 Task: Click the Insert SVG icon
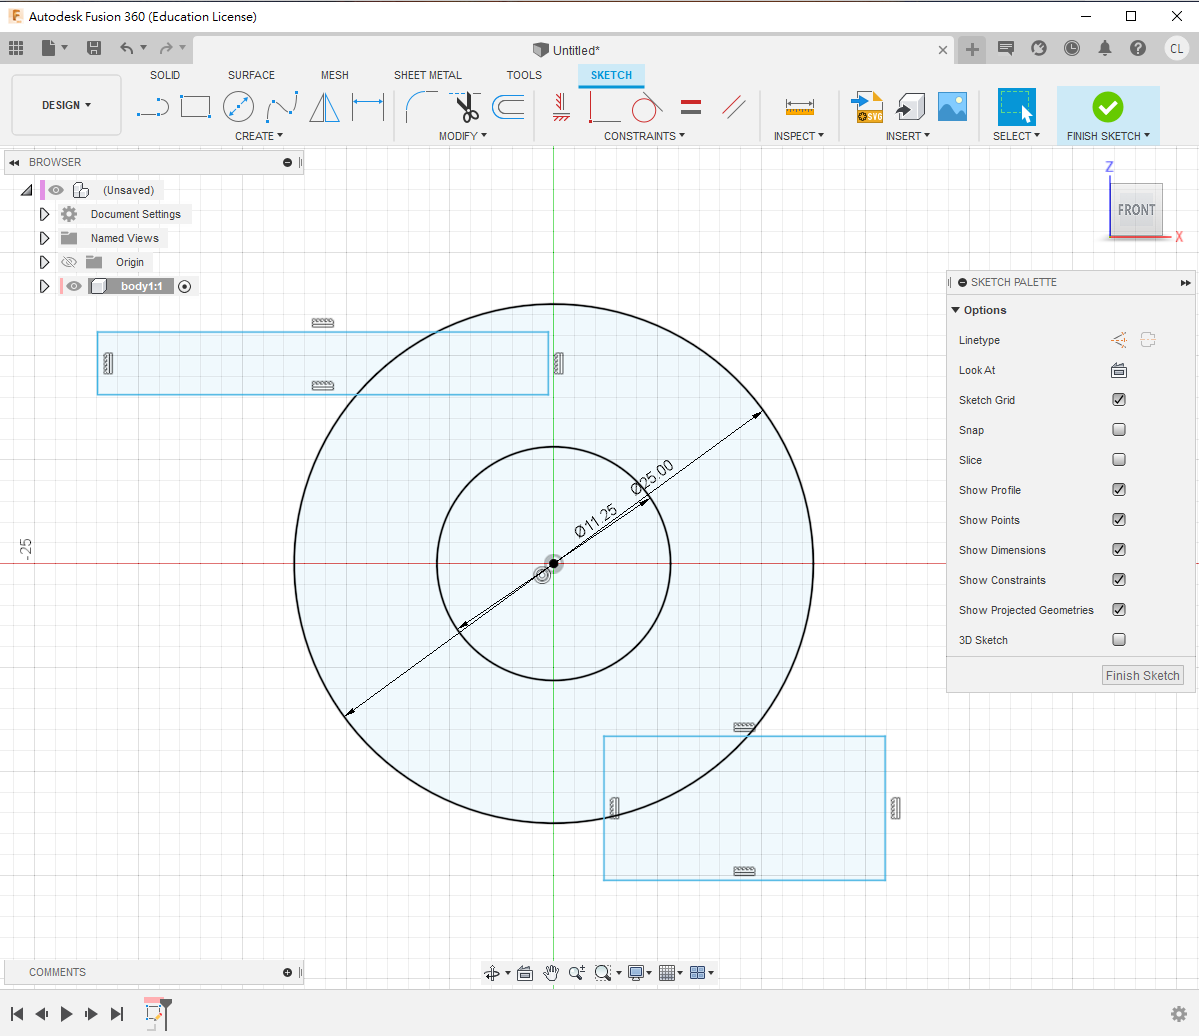tap(867, 106)
